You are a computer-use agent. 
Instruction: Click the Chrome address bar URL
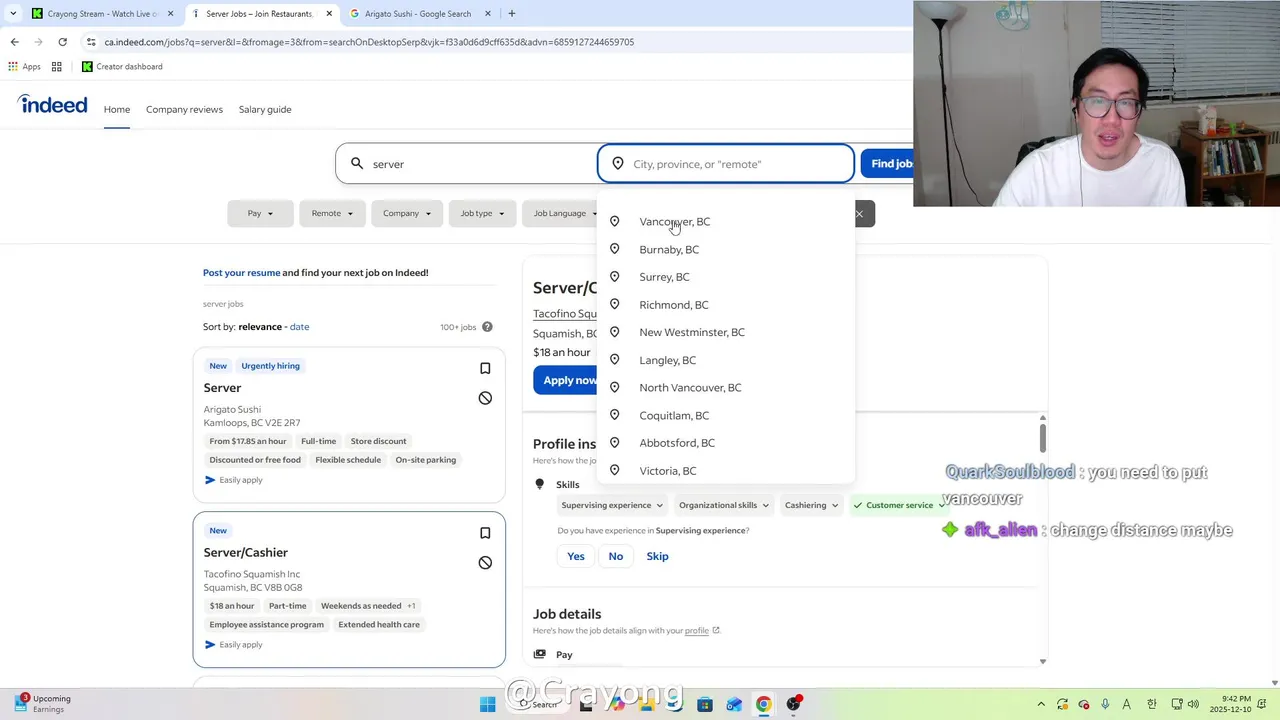coord(369,42)
